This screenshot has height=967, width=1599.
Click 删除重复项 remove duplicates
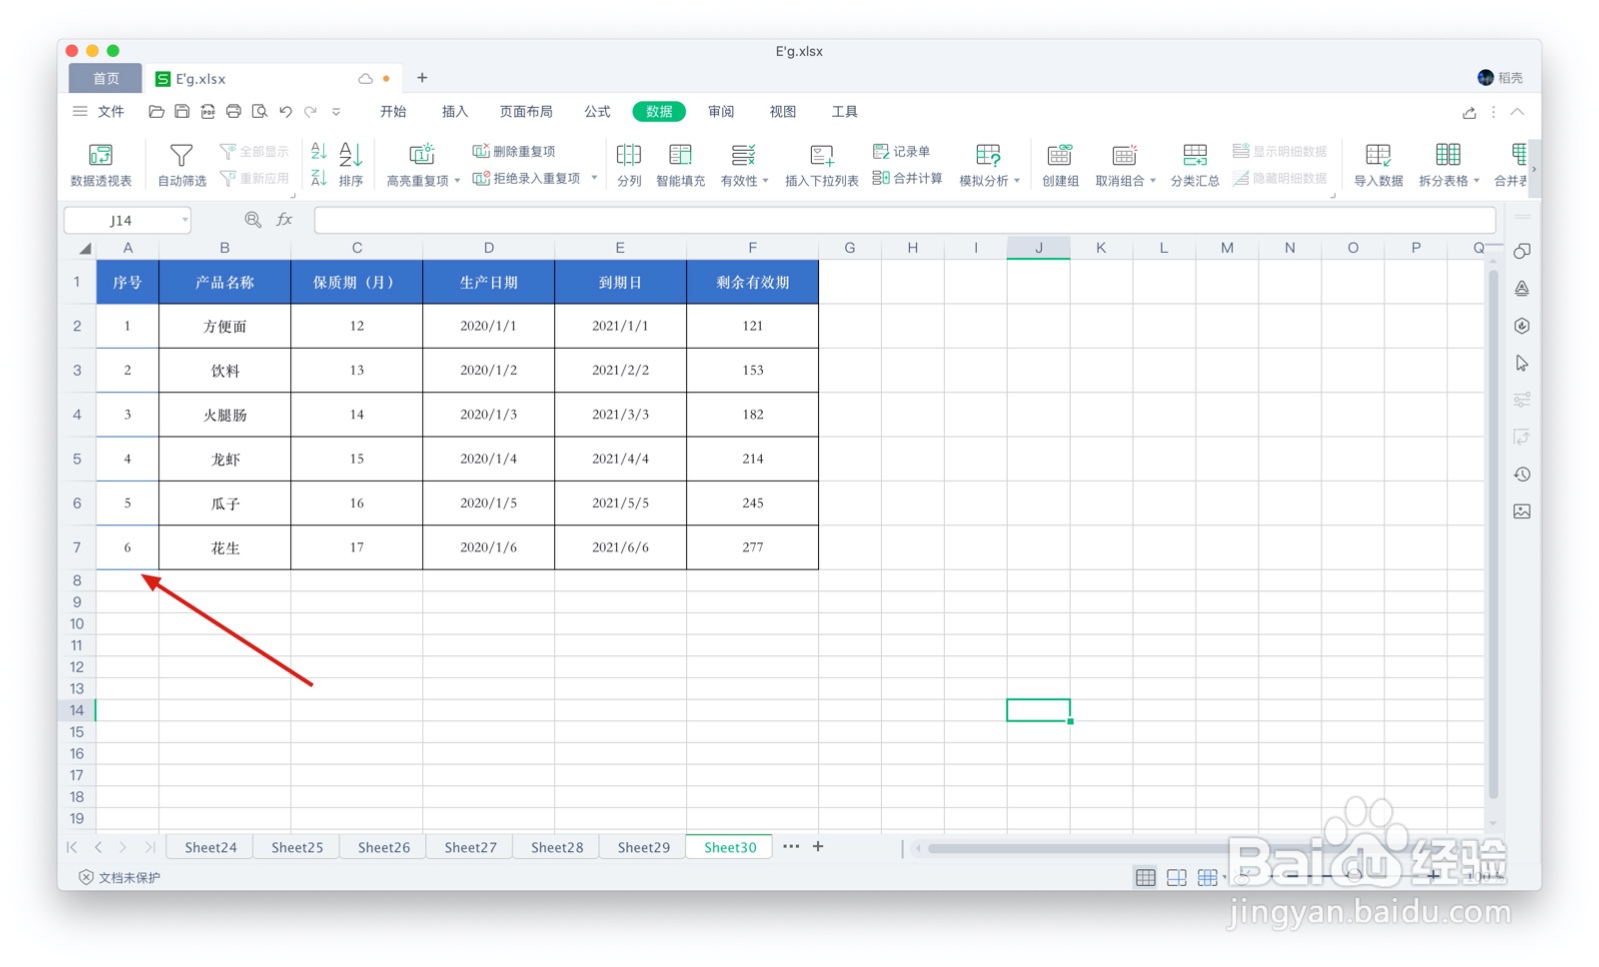tap(514, 151)
